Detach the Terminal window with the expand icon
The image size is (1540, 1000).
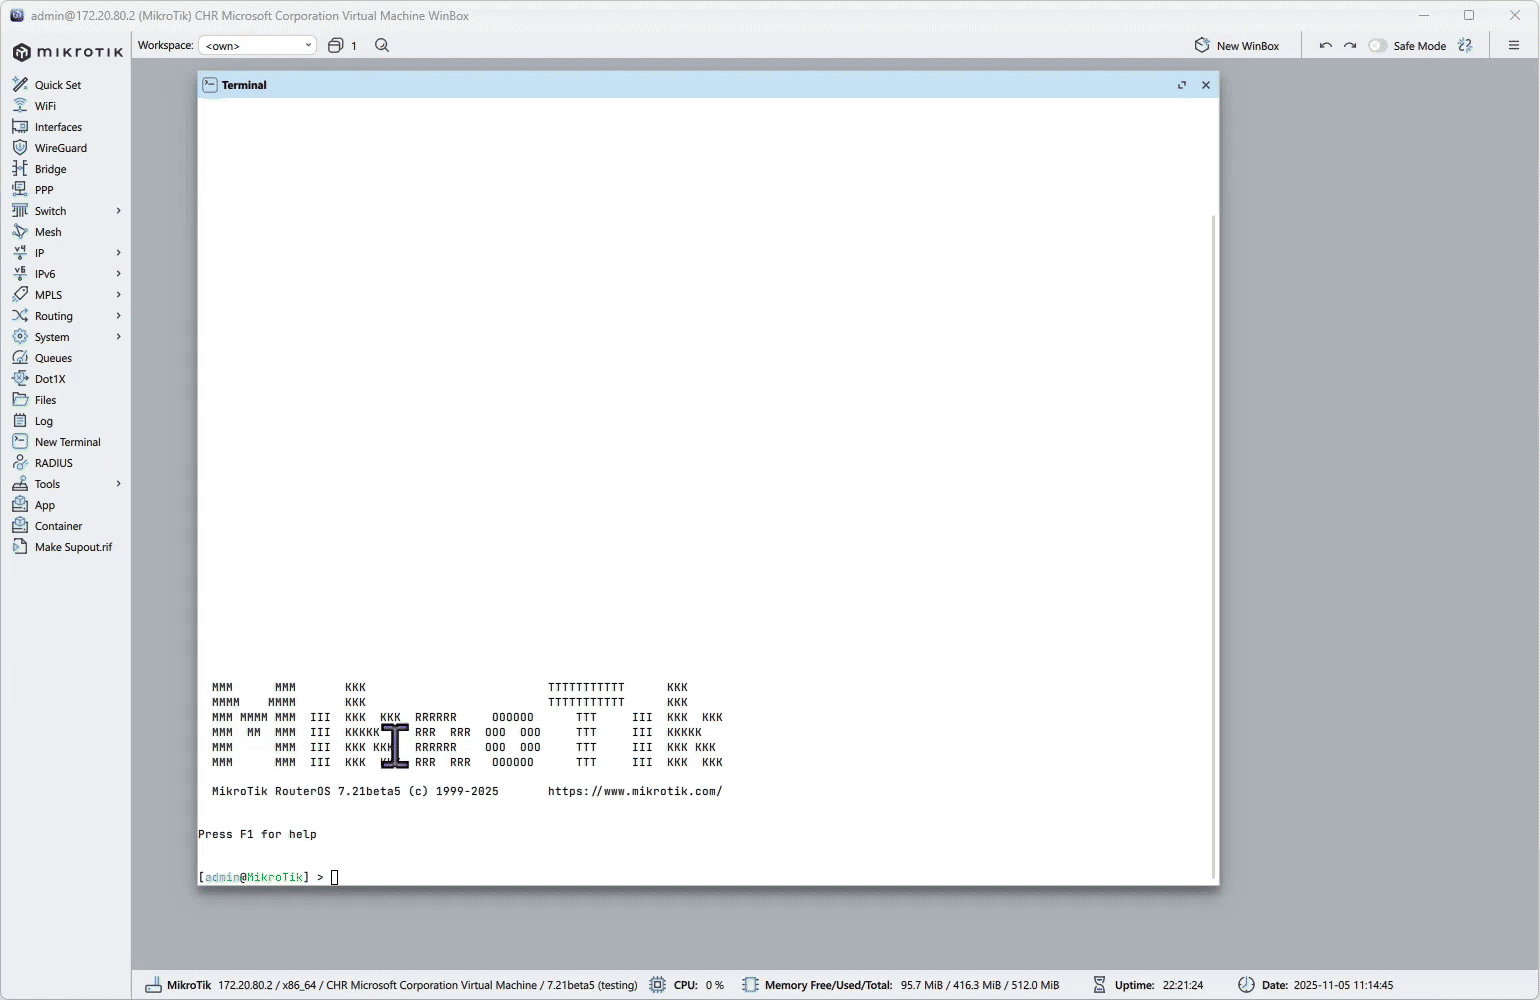click(x=1182, y=85)
